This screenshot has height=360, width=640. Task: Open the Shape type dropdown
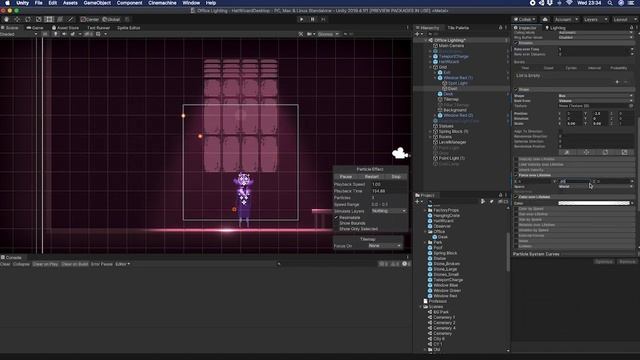[x=596, y=96]
